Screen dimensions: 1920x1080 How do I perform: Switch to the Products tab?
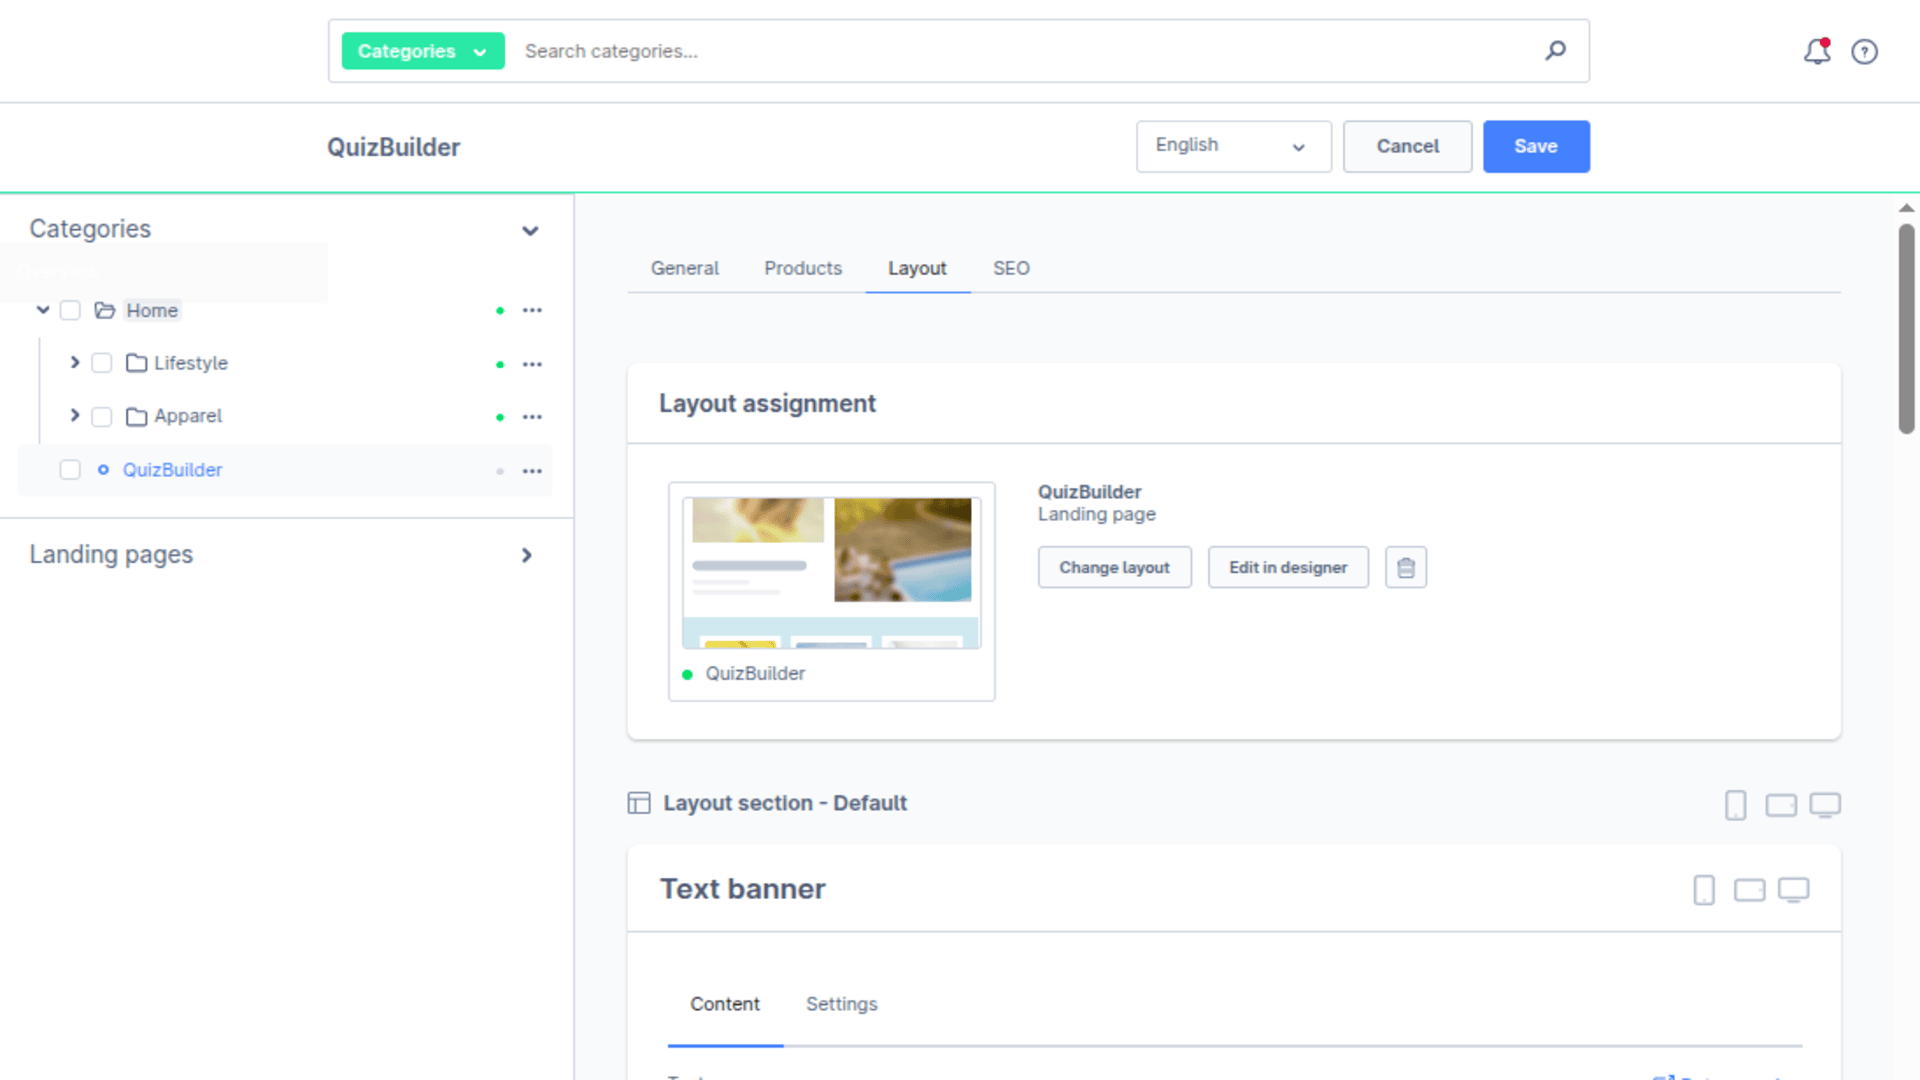point(803,268)
